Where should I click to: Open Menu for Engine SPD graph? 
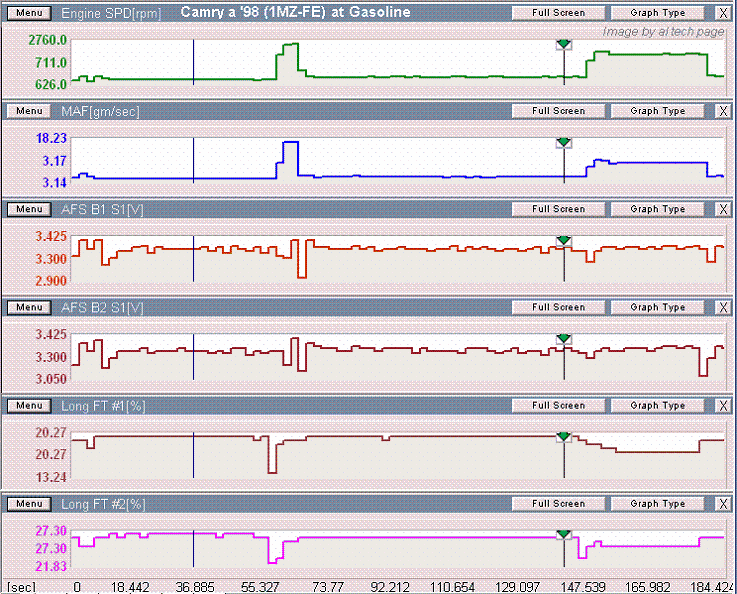[28, 13]
